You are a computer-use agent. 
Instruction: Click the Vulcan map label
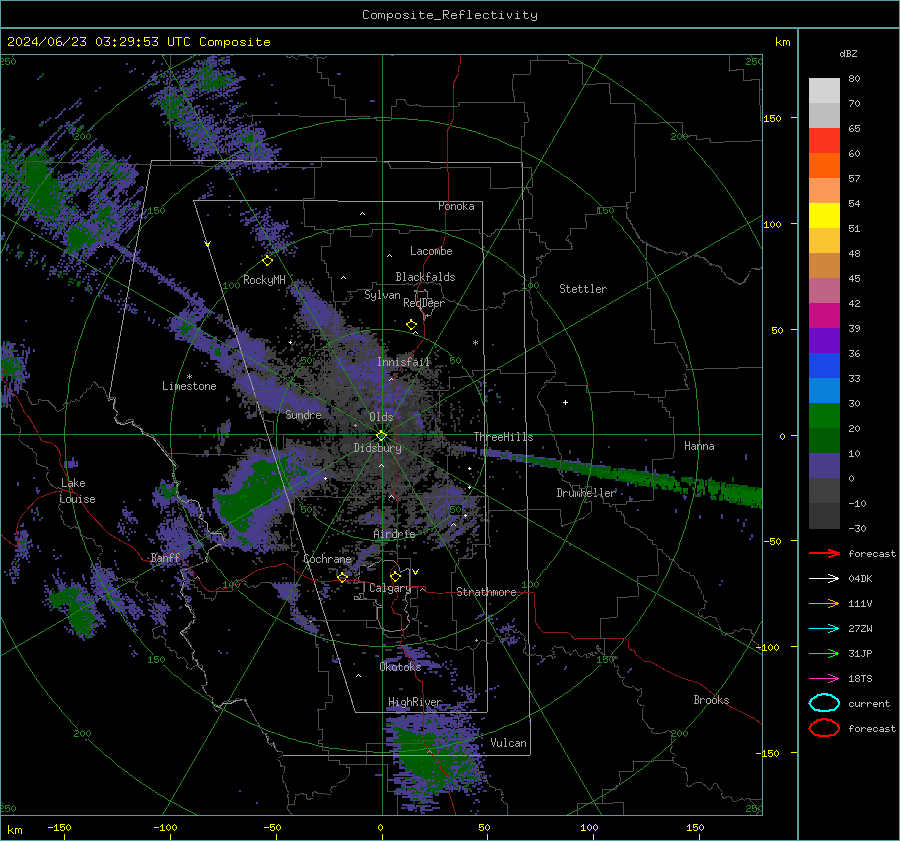(508, 743)
